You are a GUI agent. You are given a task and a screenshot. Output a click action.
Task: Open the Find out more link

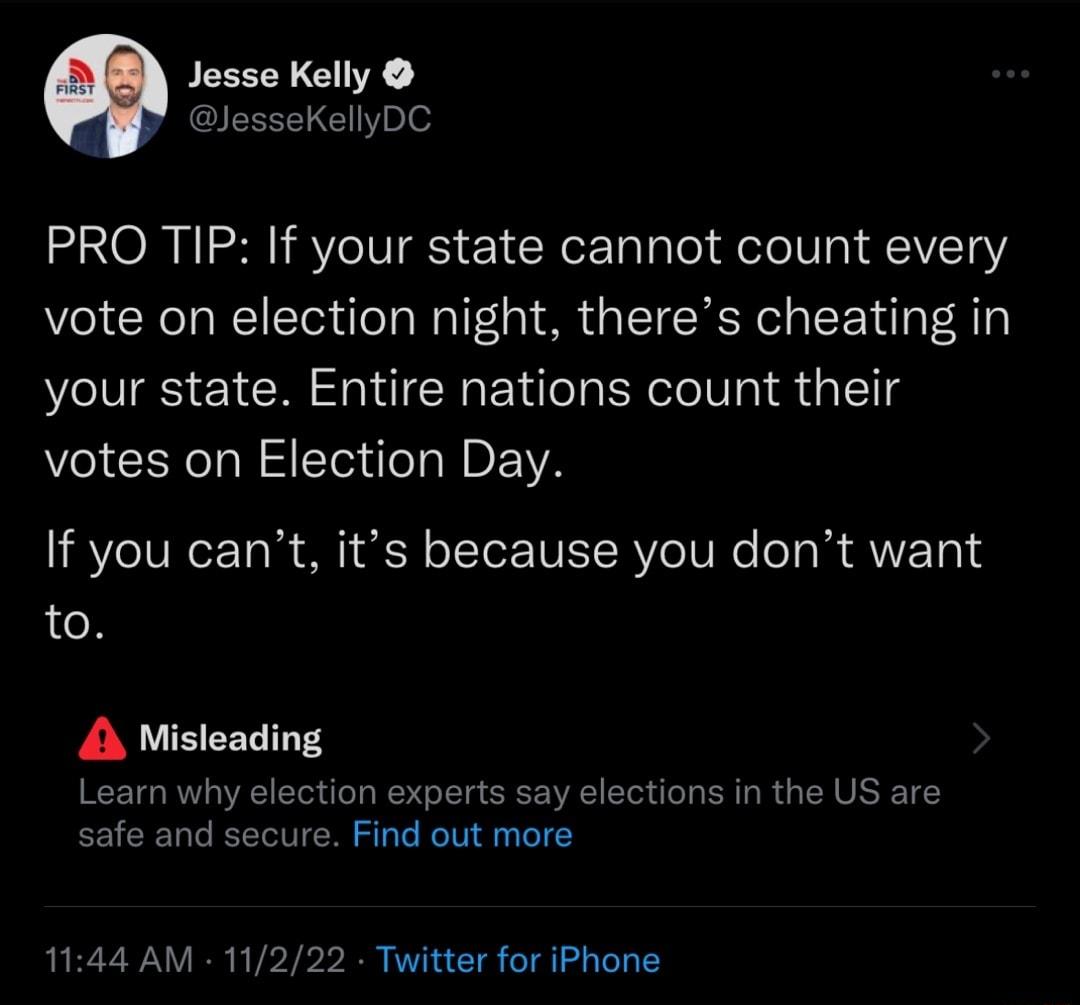point(463,834)
